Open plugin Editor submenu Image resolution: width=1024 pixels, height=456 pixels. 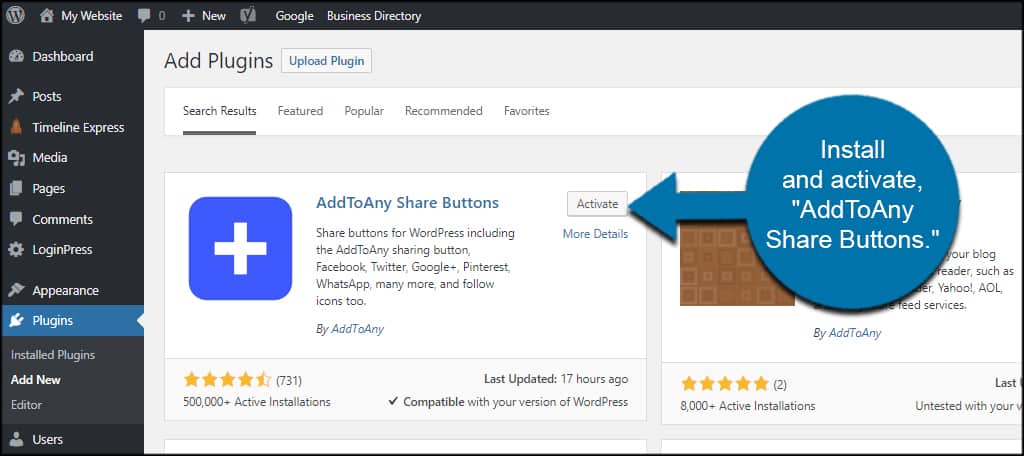pos(26,404)
